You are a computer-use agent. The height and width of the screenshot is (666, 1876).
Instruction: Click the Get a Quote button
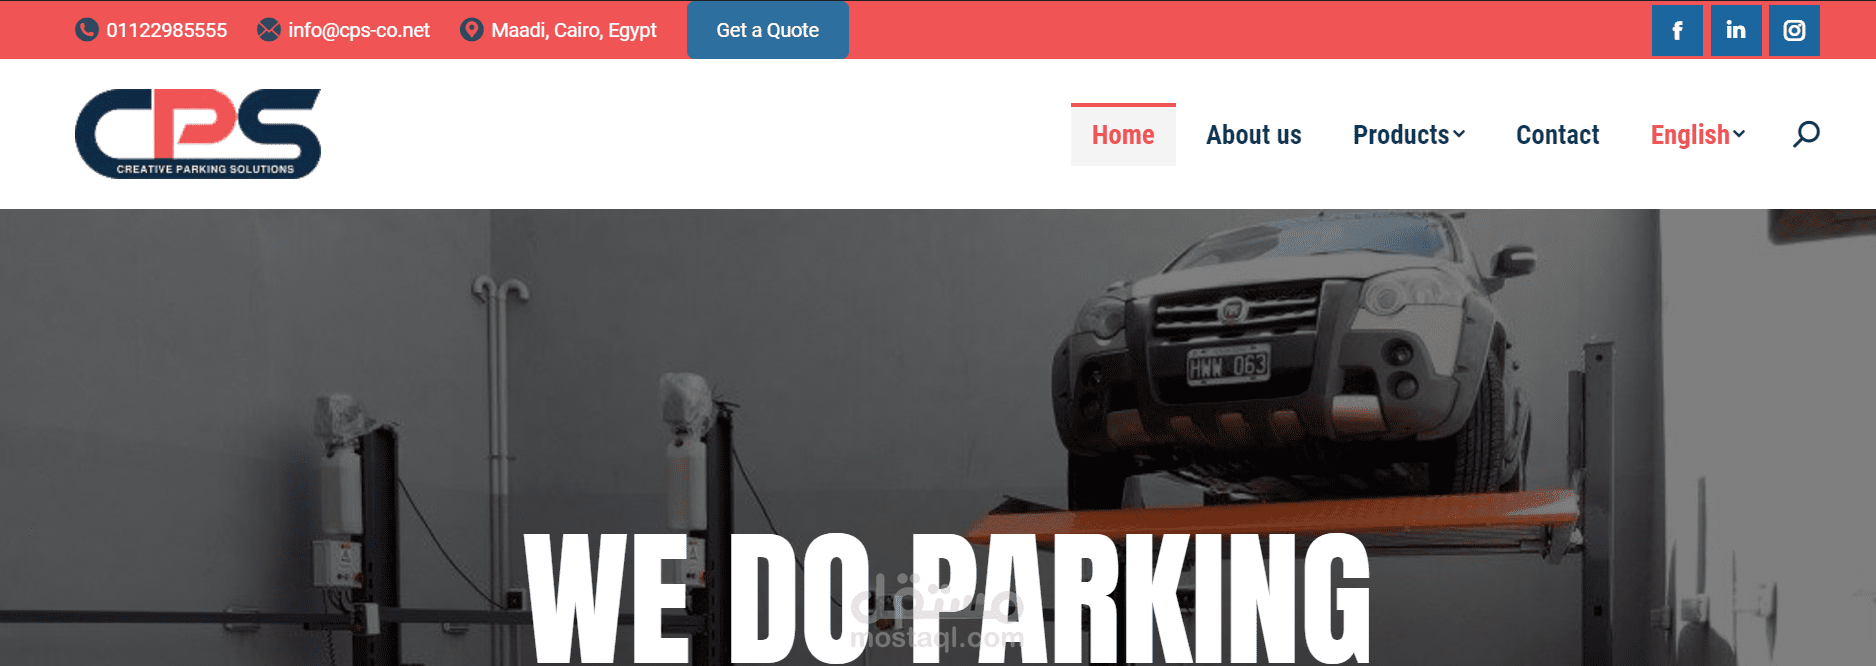pyautogui.click(x=767, y=30)
